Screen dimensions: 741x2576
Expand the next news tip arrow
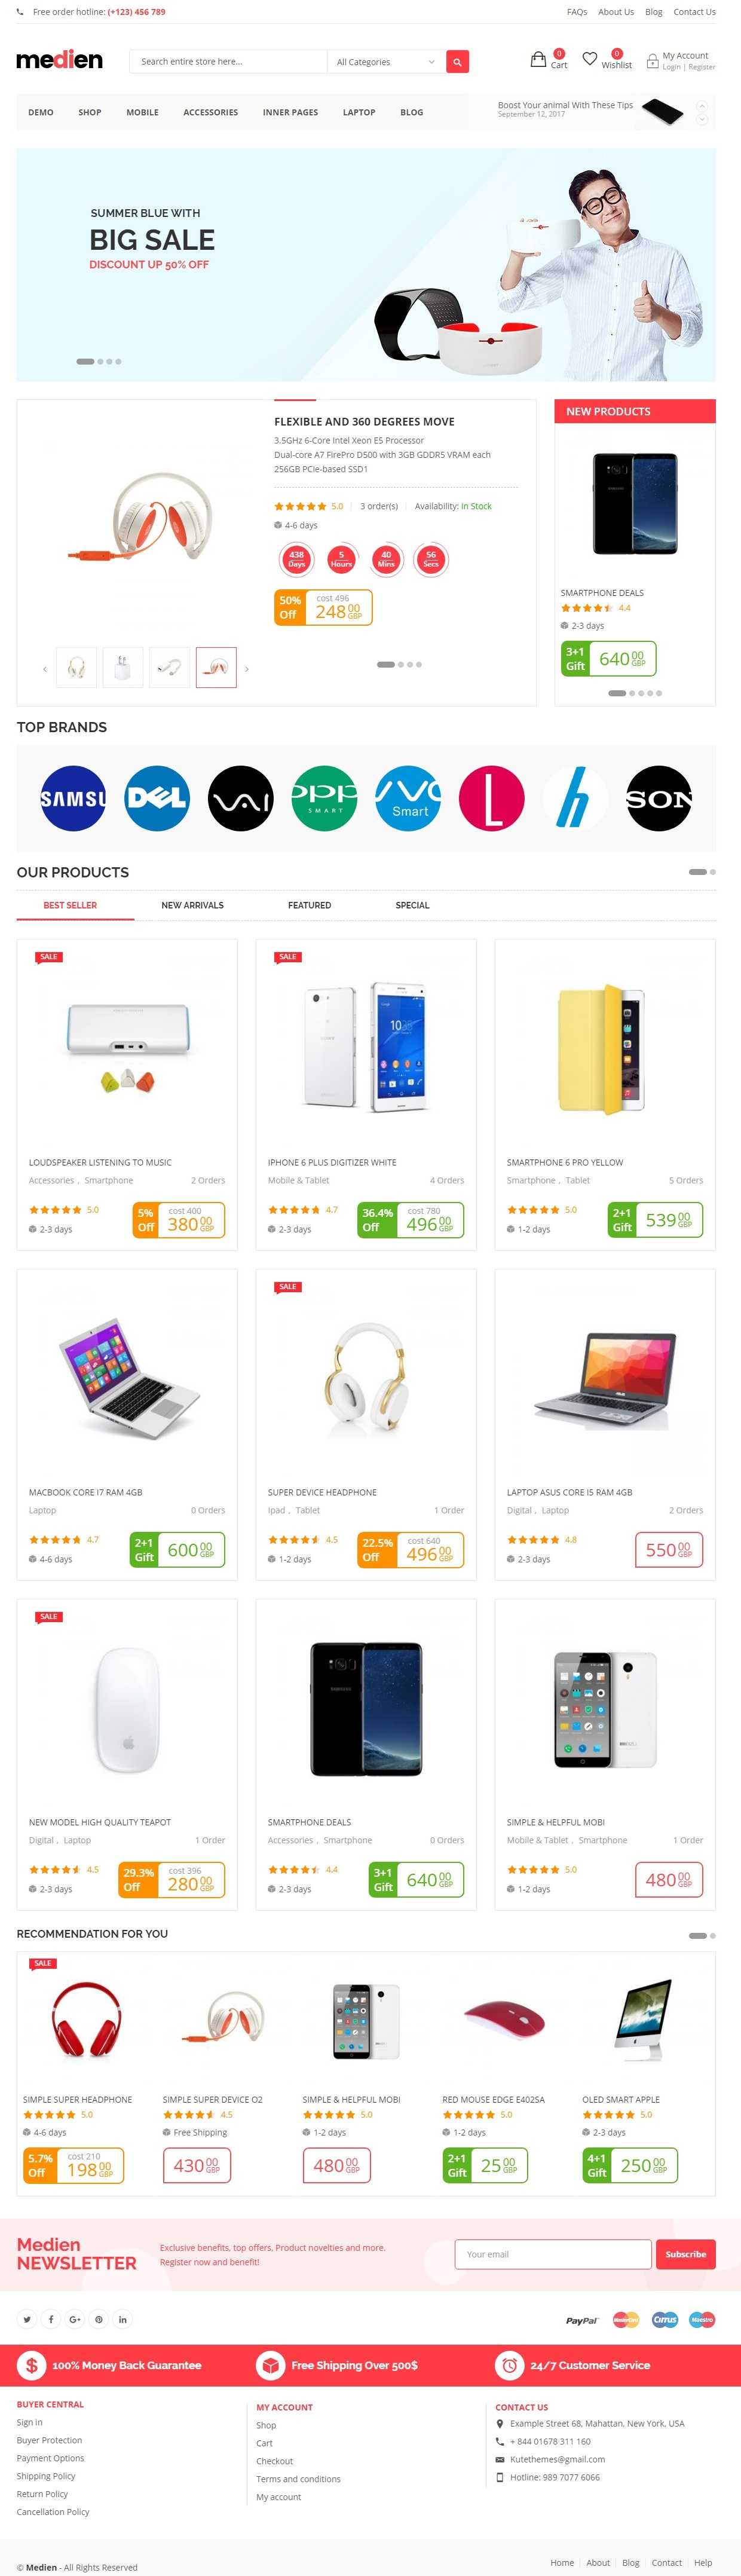point(702,119)
